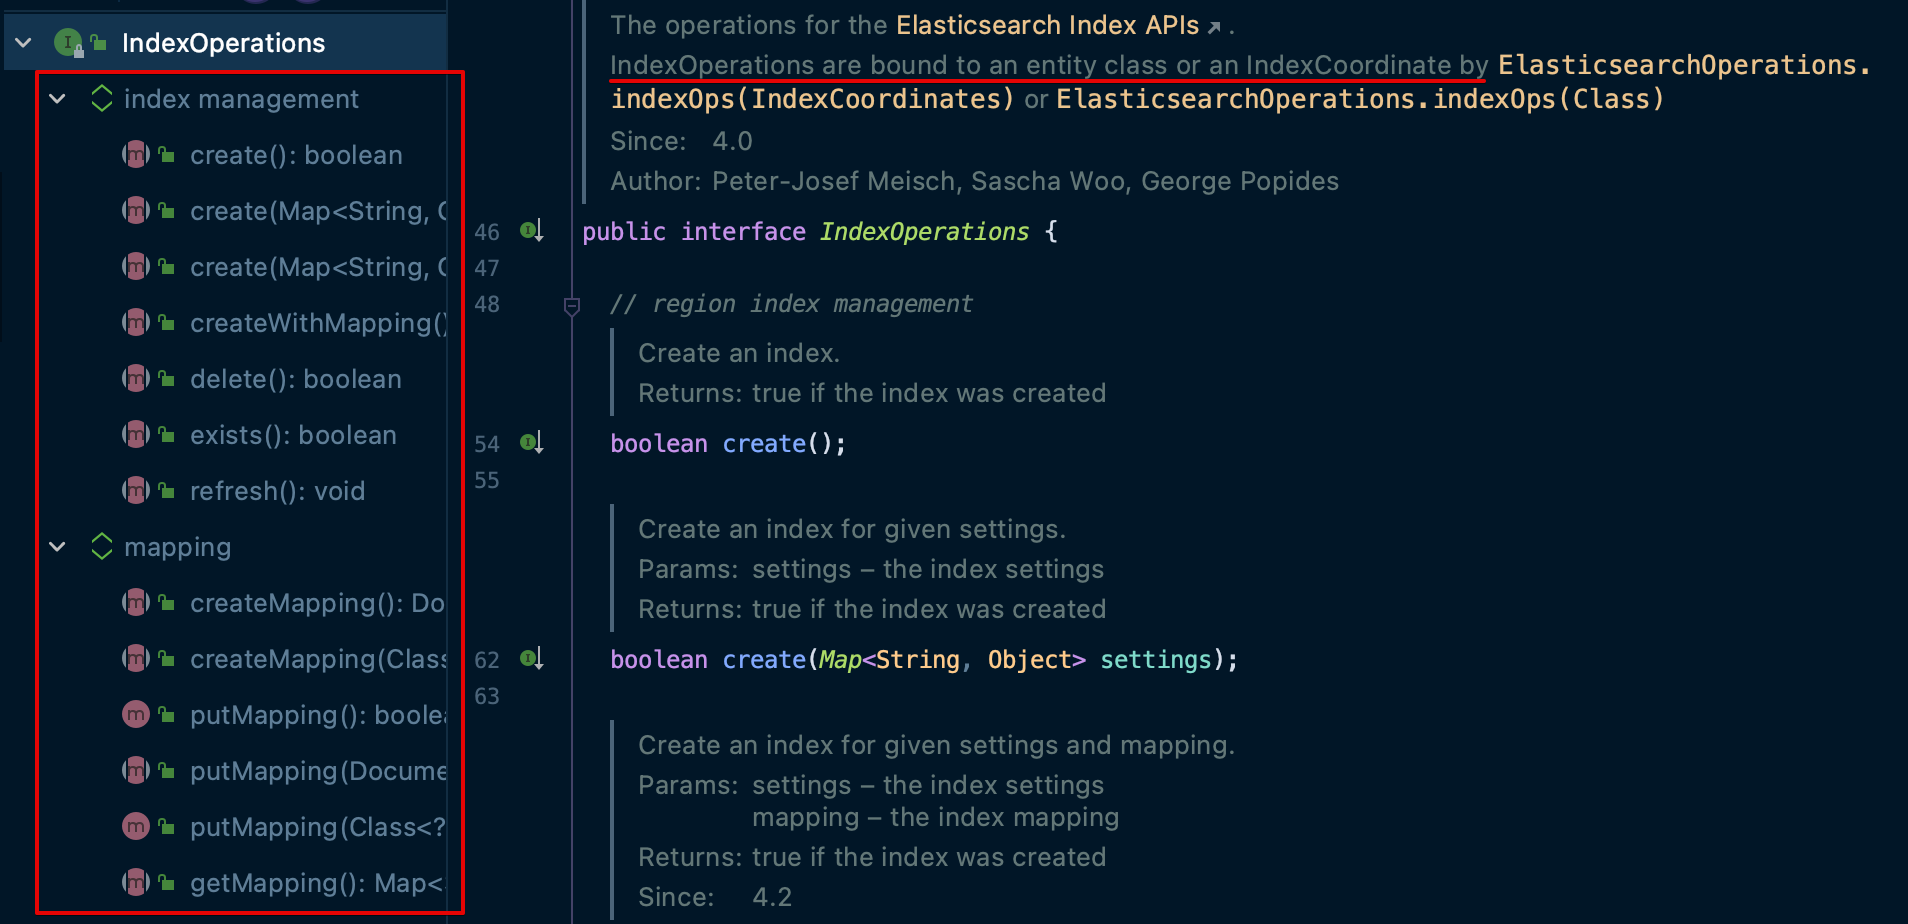
Task: Collapse the mapping region
Action: pos(58,547)
